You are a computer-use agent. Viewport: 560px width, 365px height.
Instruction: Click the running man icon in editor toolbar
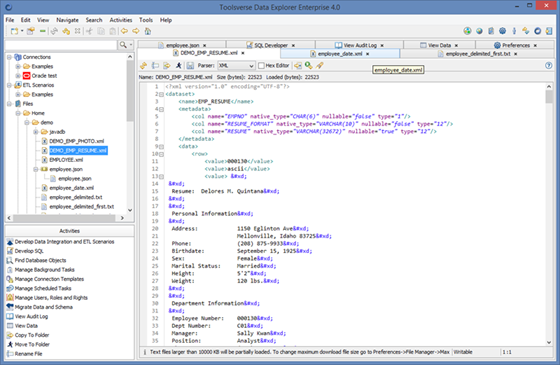(179, 66)
